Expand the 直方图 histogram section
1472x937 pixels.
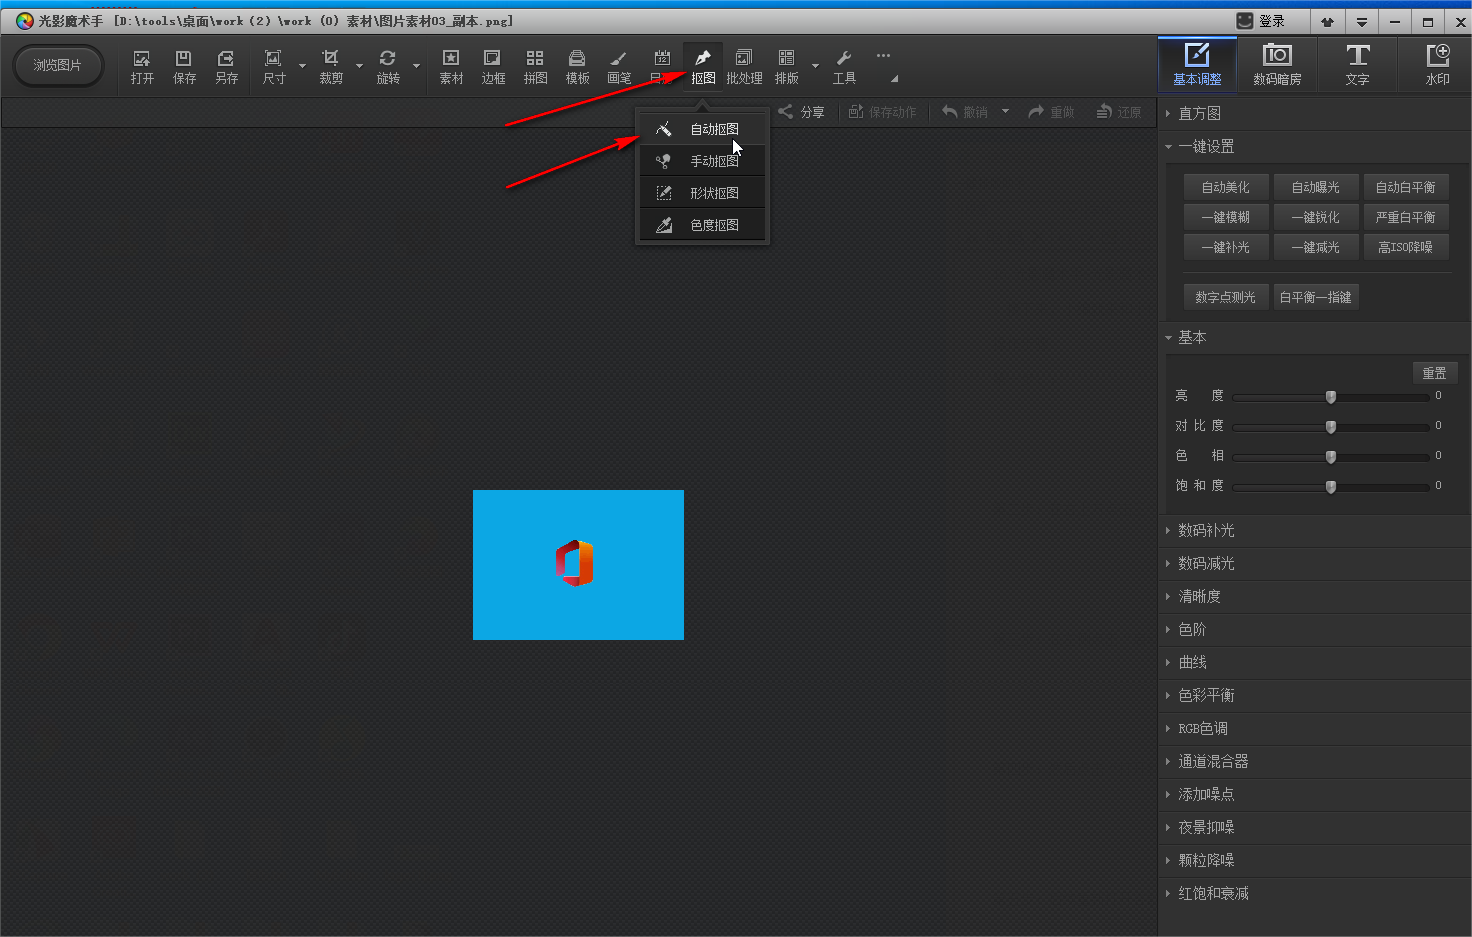pyautogui.click(x=1199, y=114)
